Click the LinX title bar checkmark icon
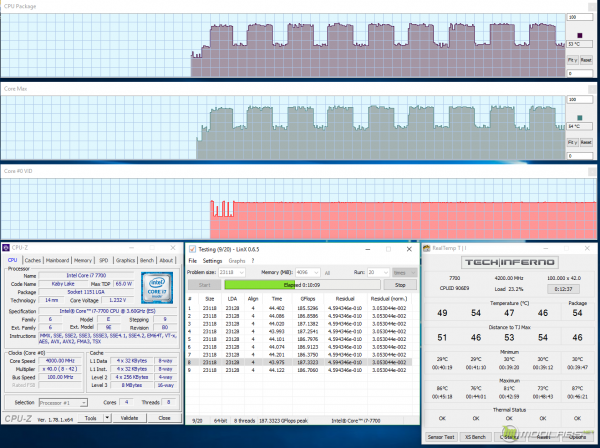This screenshot has width=600, height=448. 192,249
